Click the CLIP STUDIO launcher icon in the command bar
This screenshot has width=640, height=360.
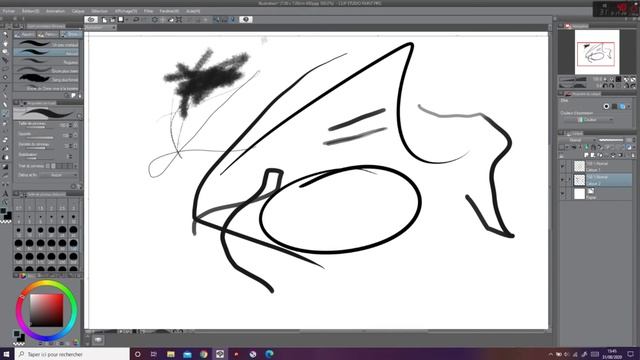tap(91, 20)
